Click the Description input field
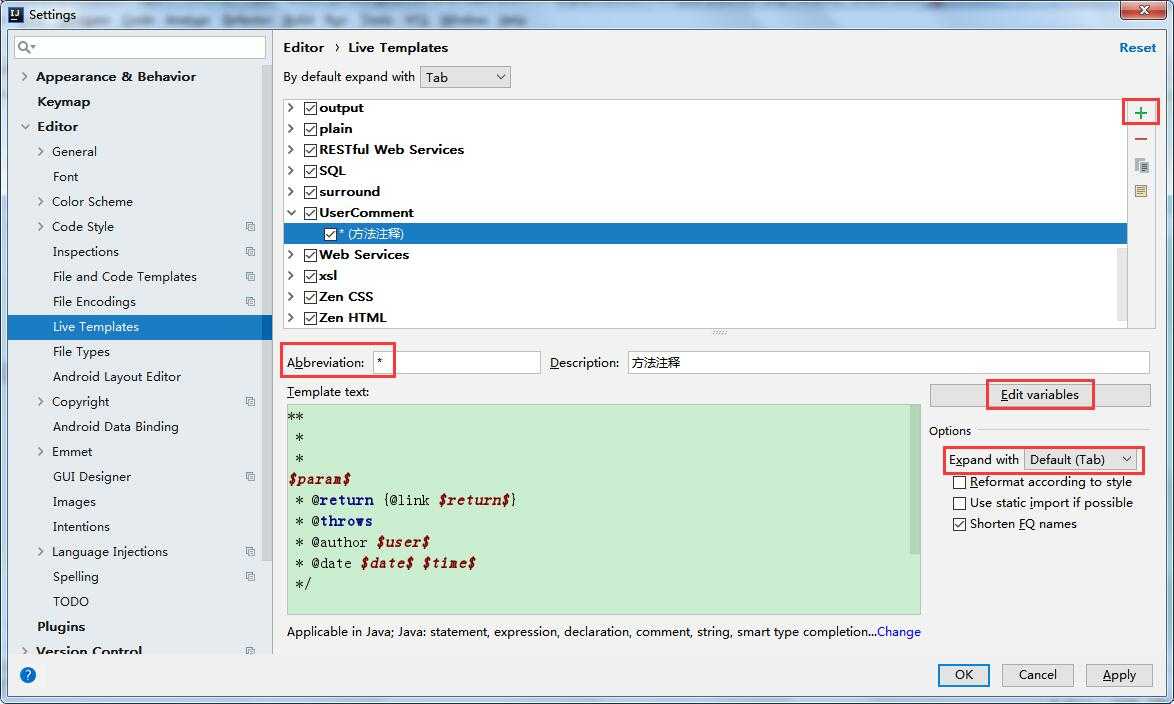This screenshot has height=704, width=1174. (x=888, y=362)
